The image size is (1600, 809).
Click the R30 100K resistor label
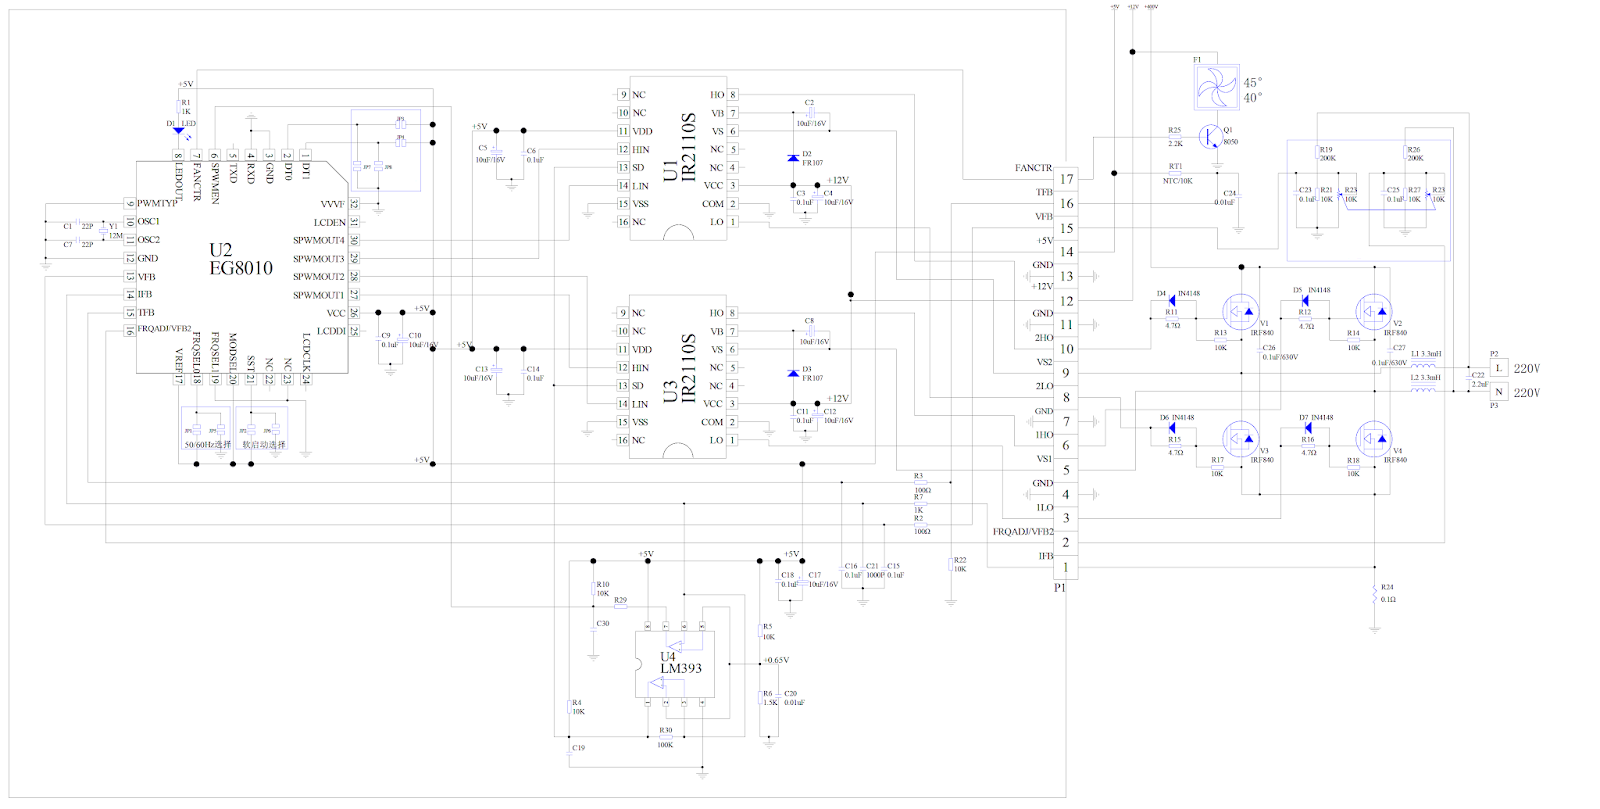(665, 738)
